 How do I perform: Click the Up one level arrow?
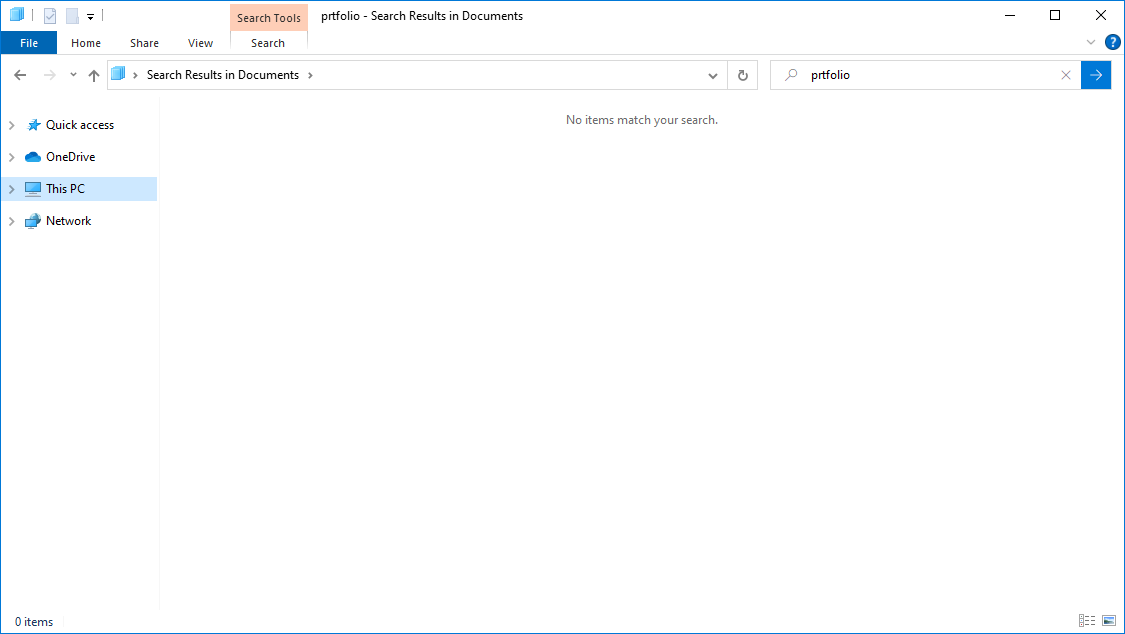94,75
